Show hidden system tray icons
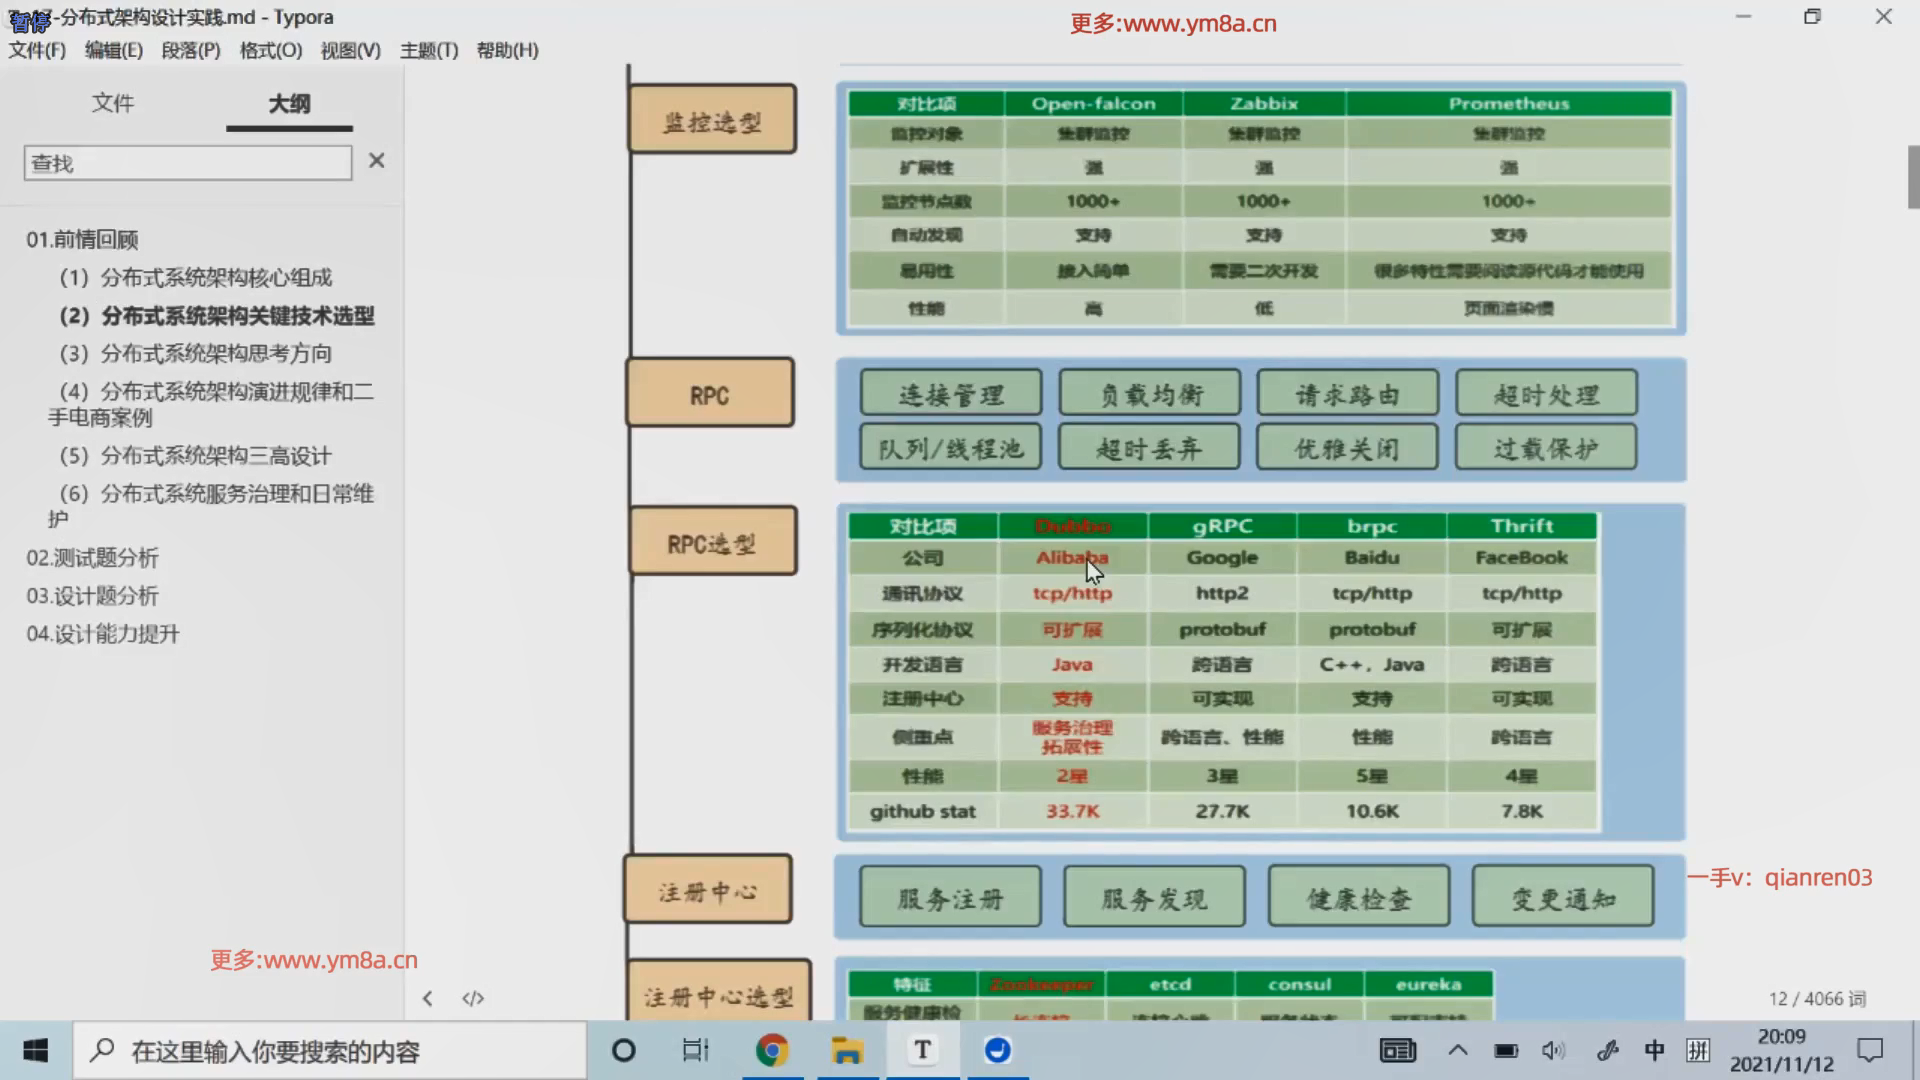This screenshot has width=1920, height=1080. [1457, 1050]
